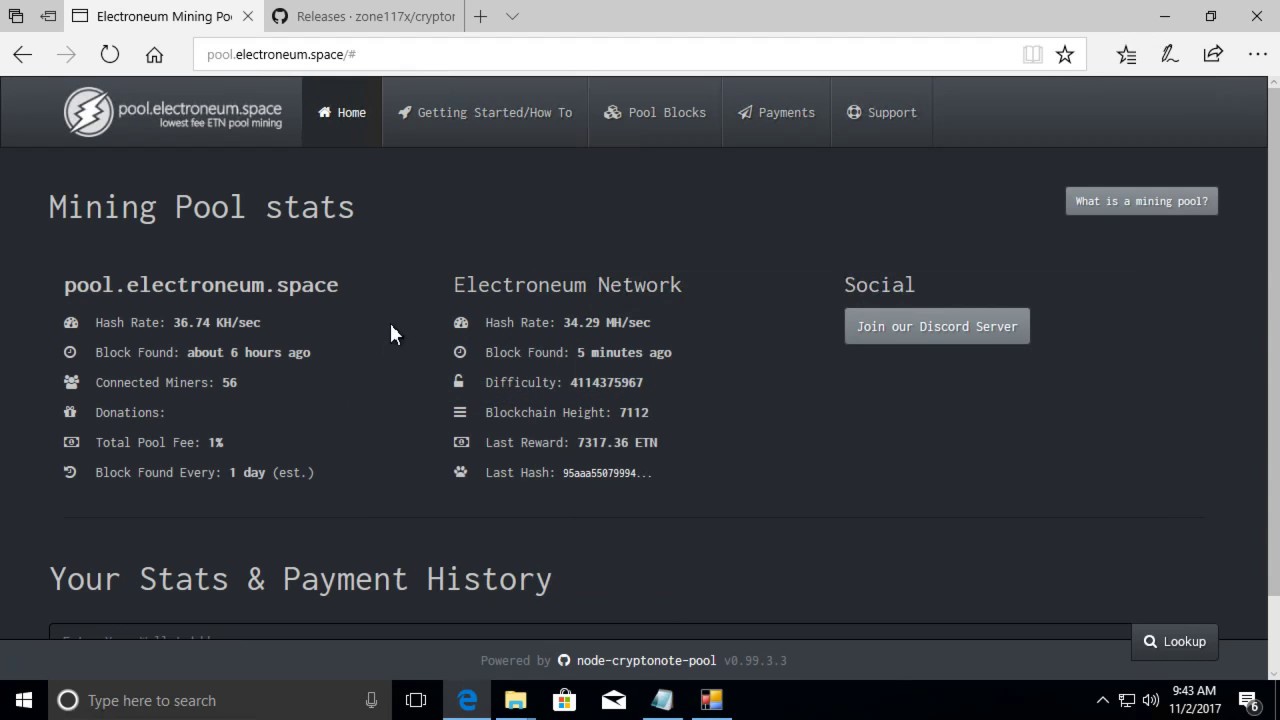Open browser home page icon
This screenshot has height=720, width=1280.
[154, 54]
